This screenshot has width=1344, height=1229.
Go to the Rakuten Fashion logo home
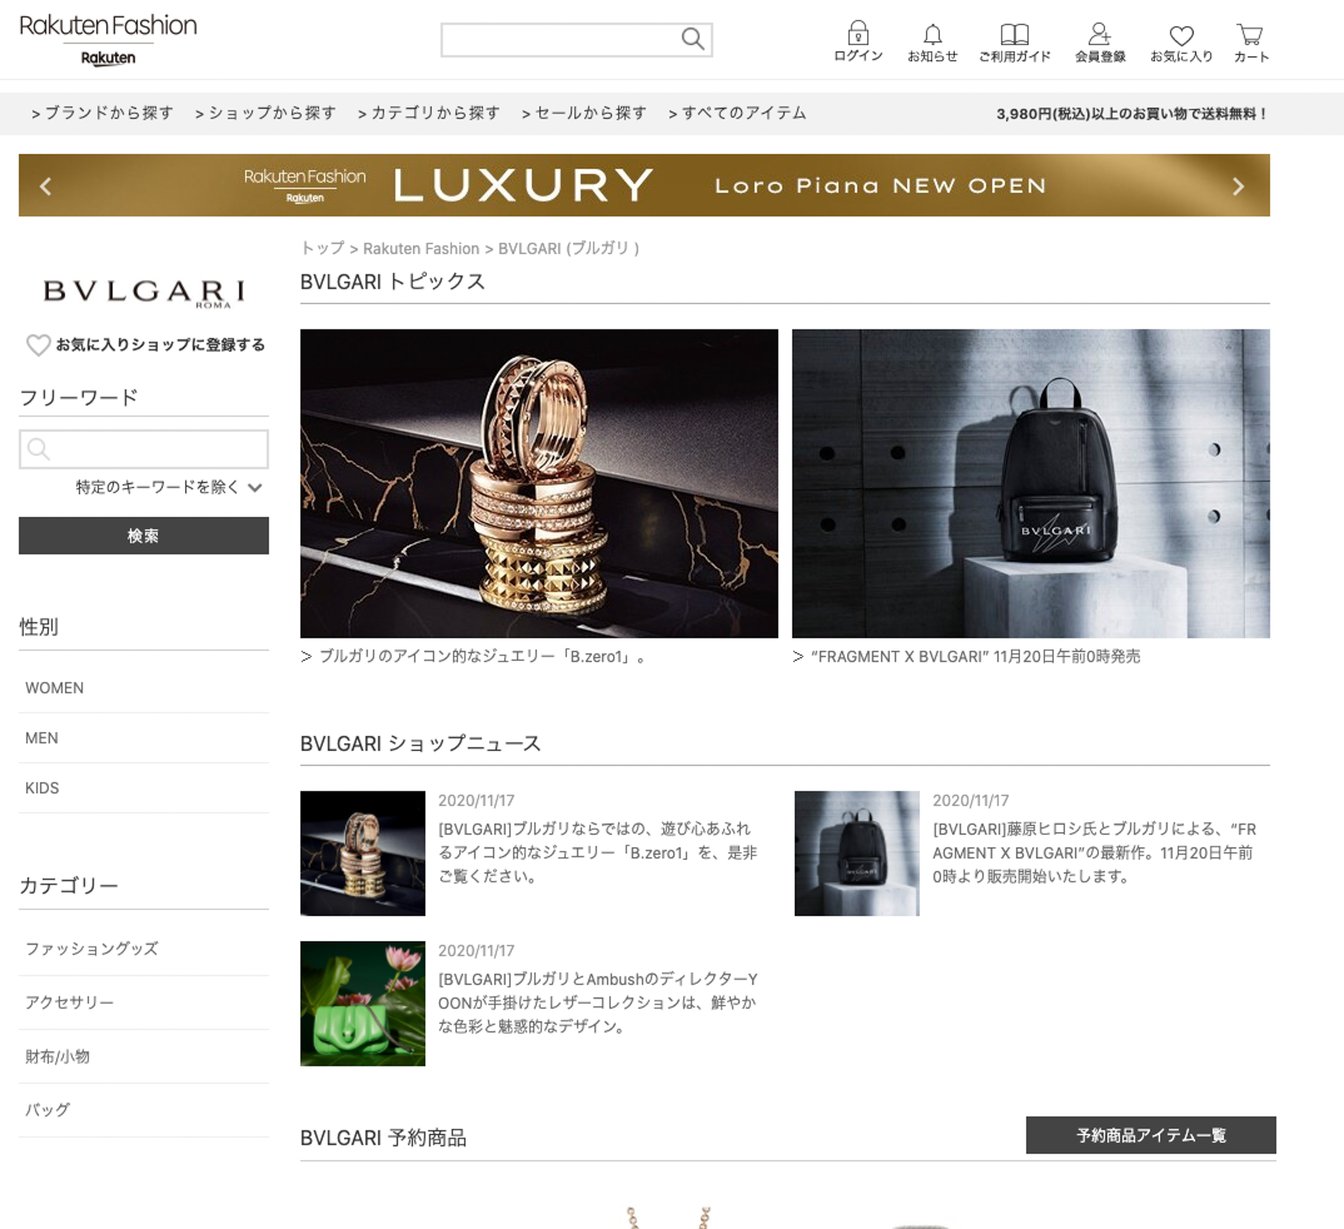click(108, 40)
